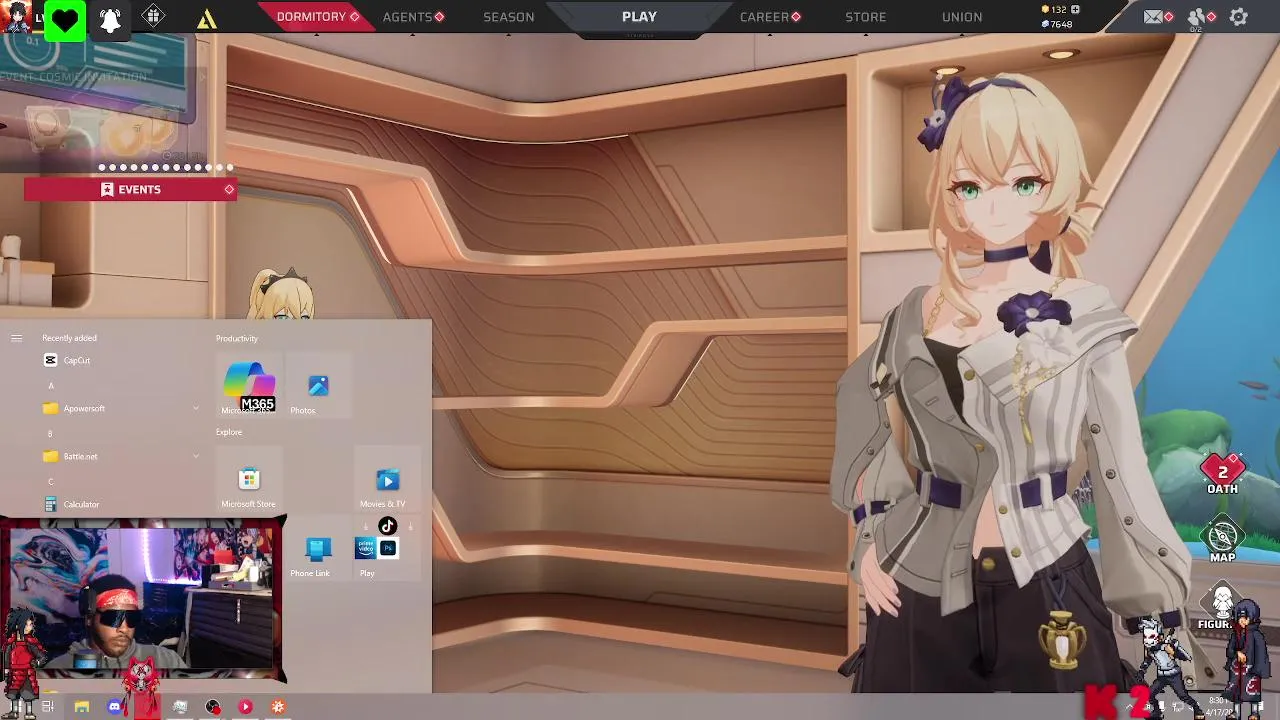
Task: Open the Microsoft 365 tile
Action: click(249, 387)
